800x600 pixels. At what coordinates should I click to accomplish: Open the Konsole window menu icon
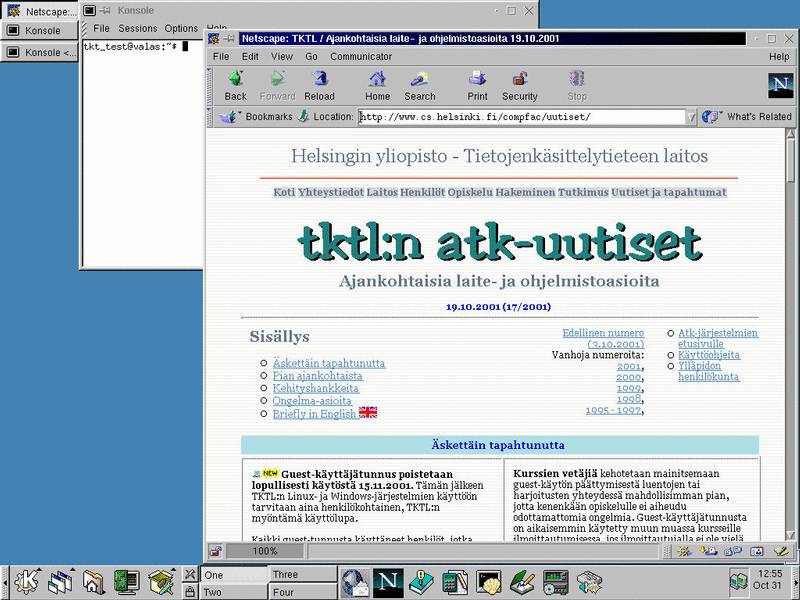[89, 10]
